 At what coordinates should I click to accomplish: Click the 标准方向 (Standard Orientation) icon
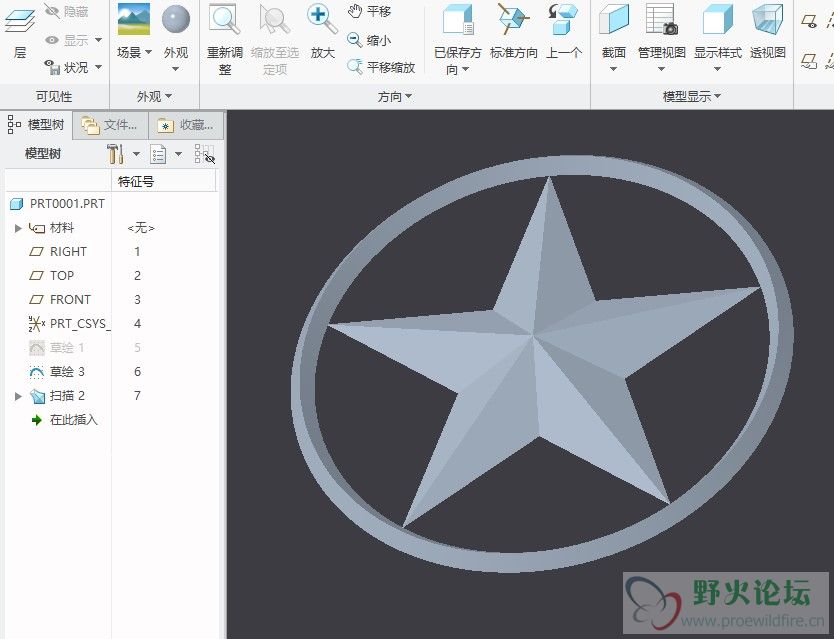(x=513, y=20)
